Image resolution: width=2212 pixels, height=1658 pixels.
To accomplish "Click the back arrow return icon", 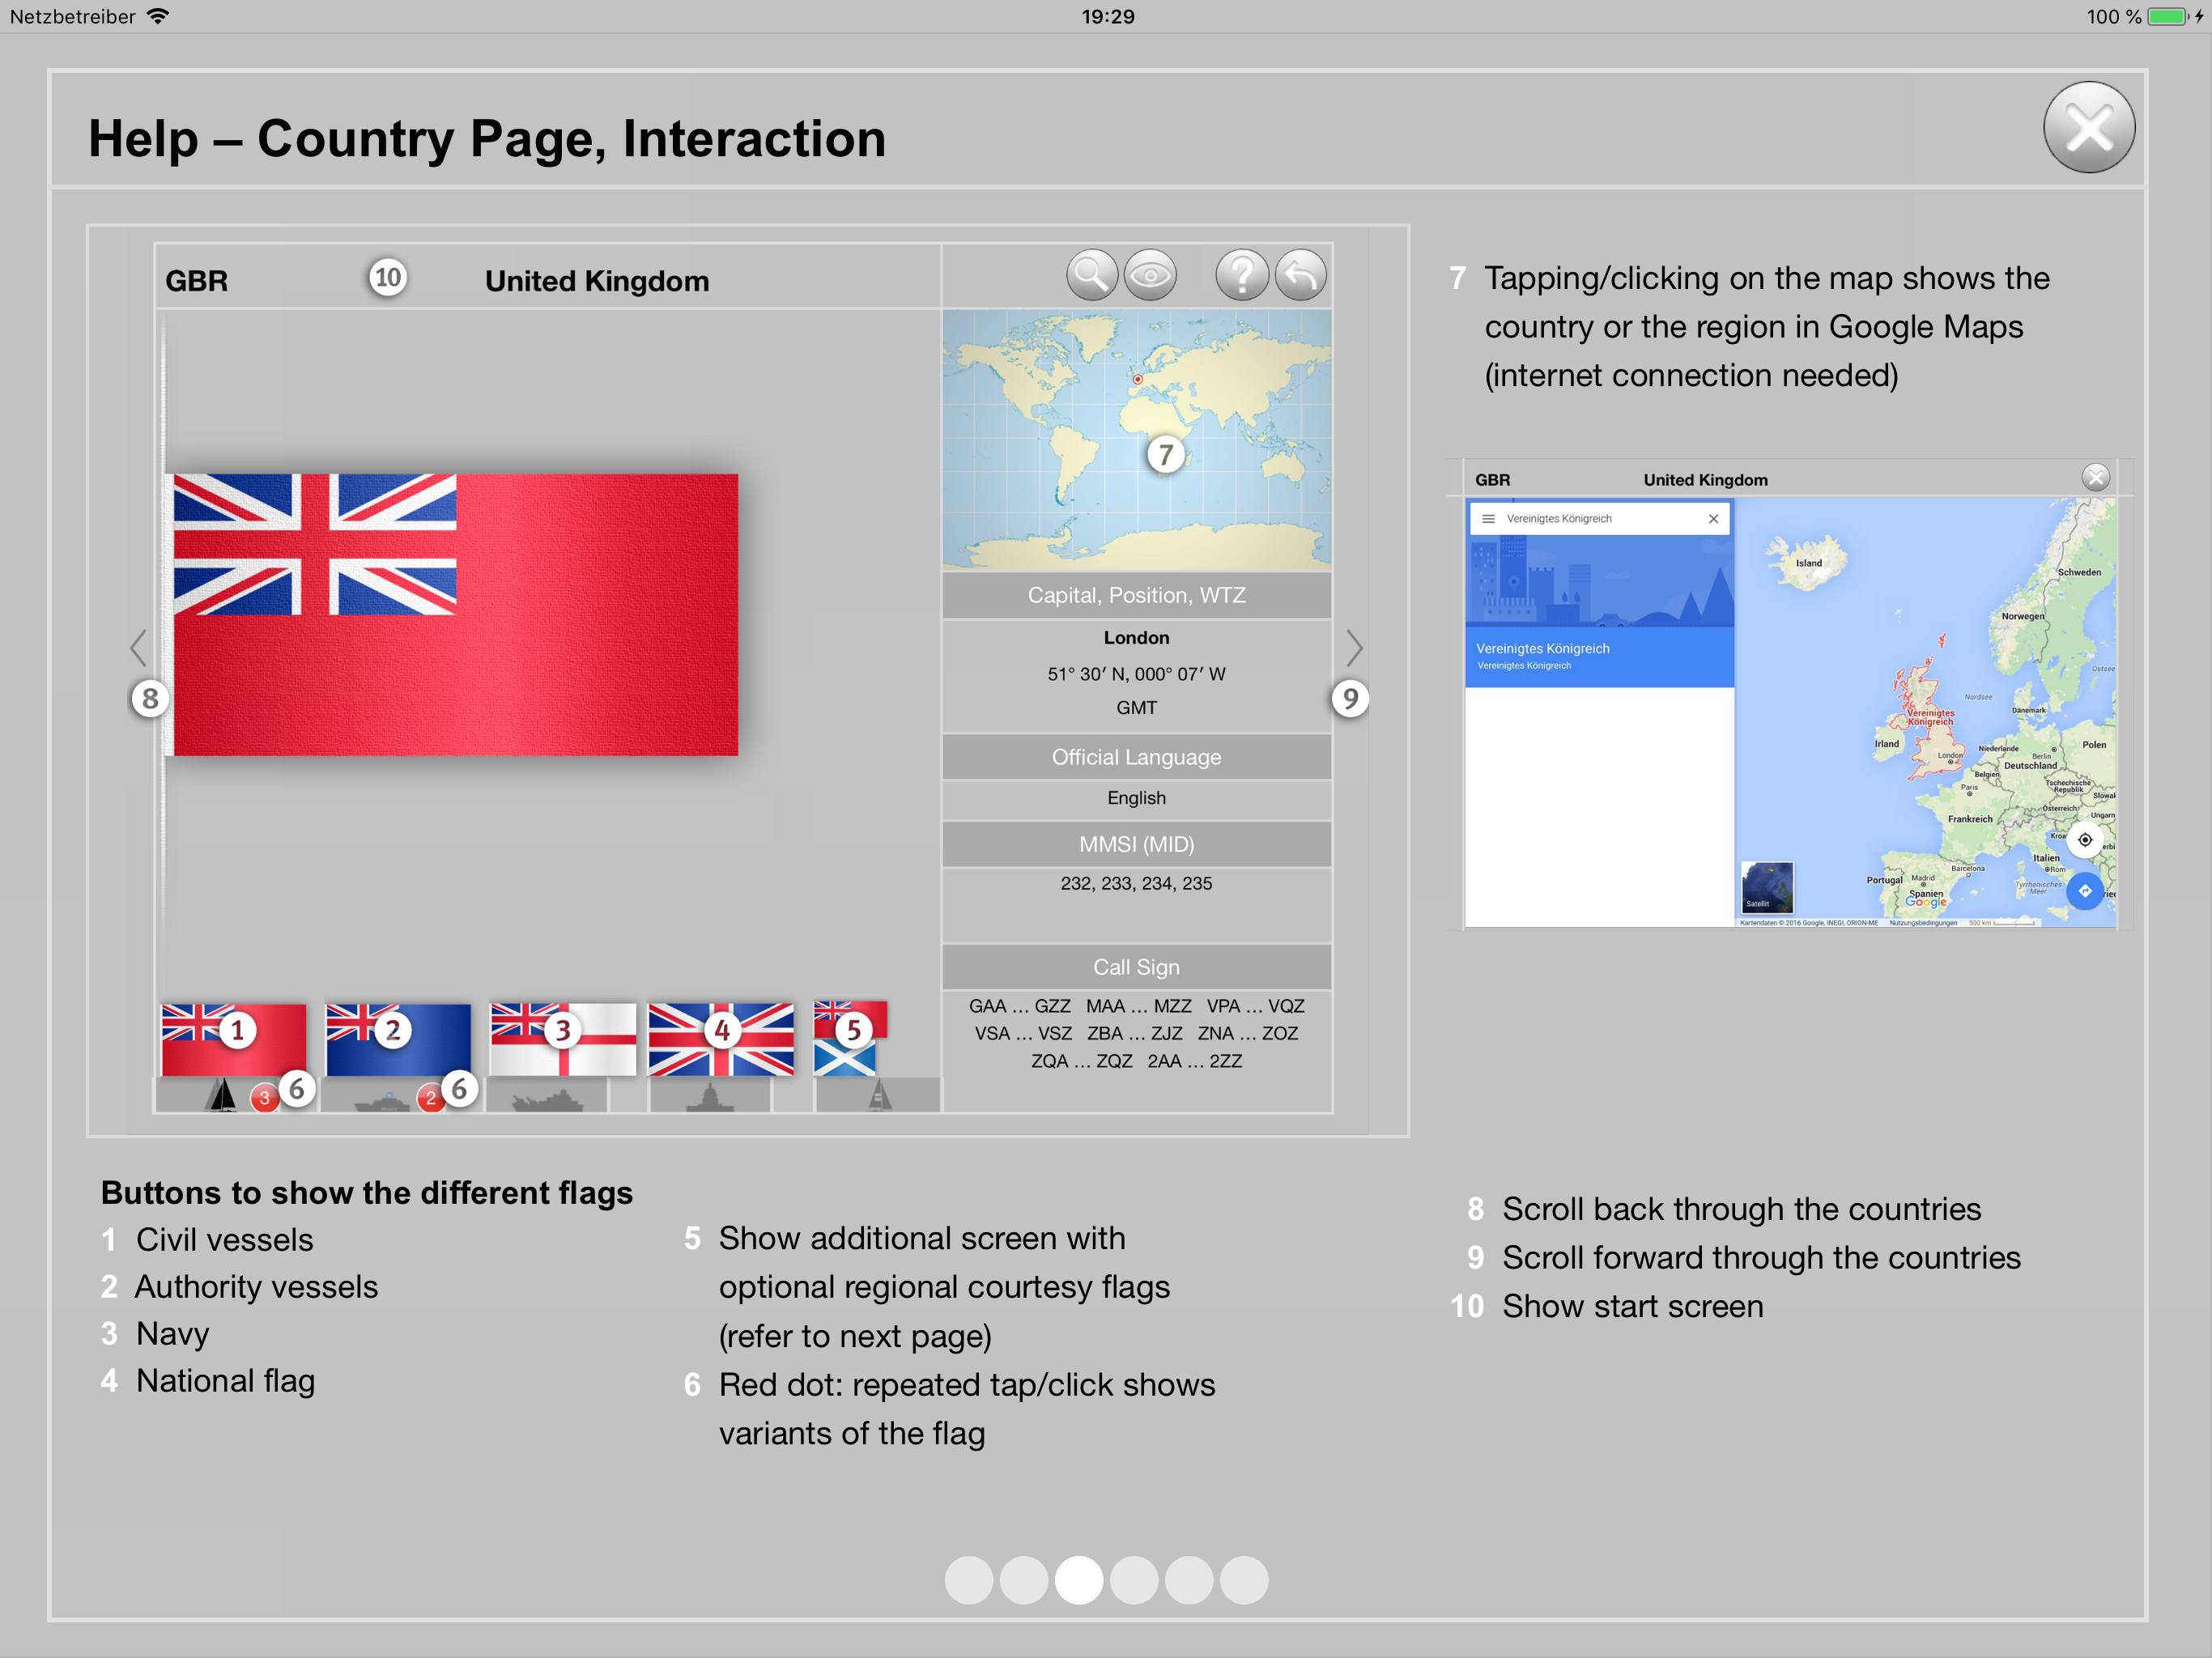I will click(x=1300, y=275).
